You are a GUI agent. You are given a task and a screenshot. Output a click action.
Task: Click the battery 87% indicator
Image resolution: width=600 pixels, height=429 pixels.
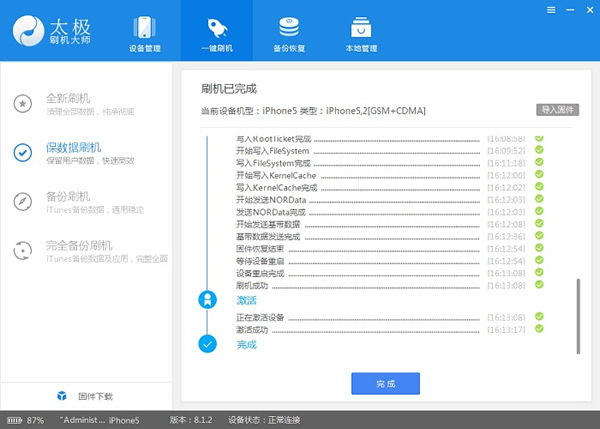pyautogui.click(x=28, y=419)
